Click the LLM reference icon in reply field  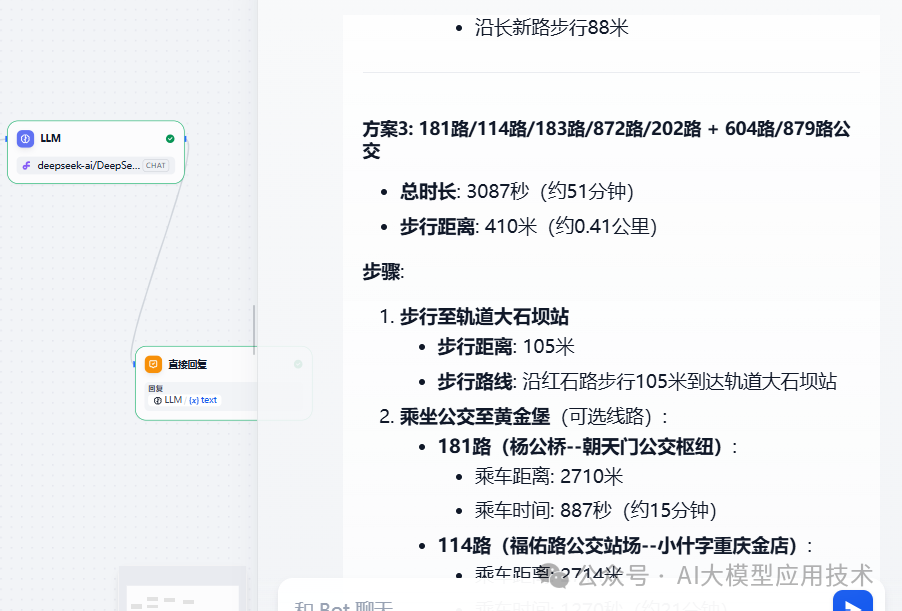[160, 399]
